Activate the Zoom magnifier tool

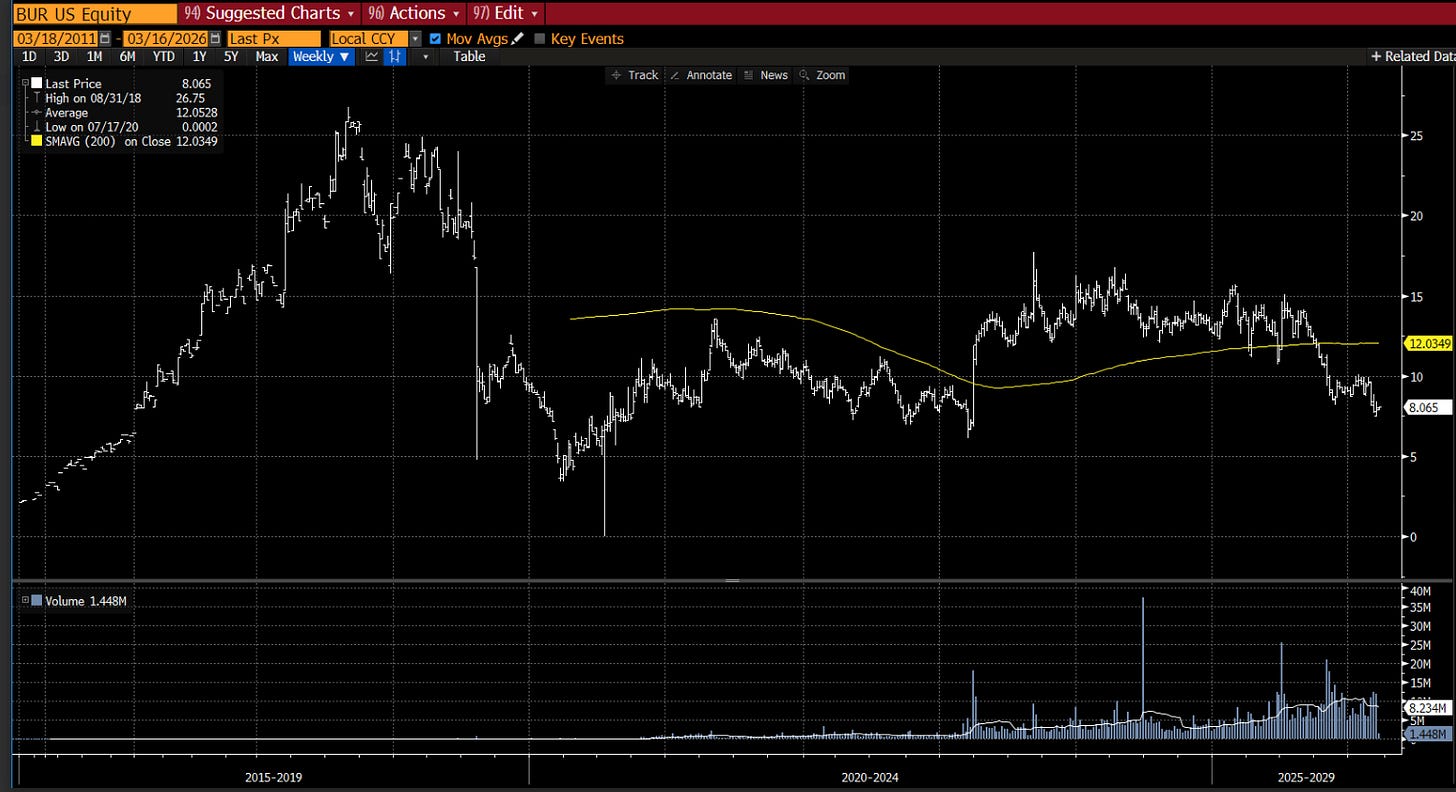(821, 75)
